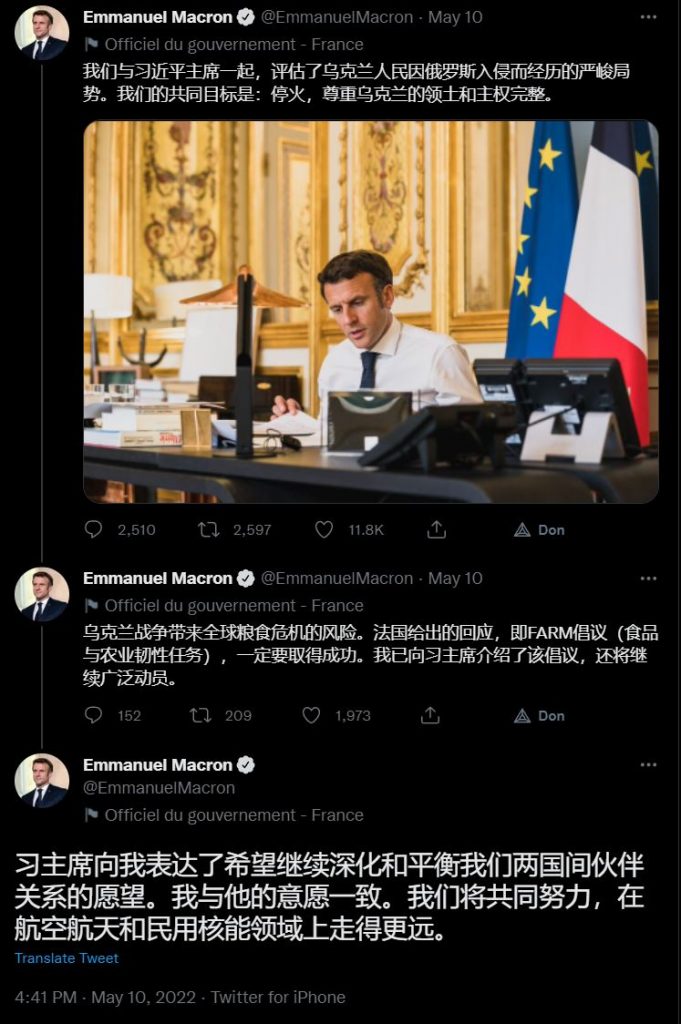681x1024 pixels.
Task: Retweet the first tweet with 2,597 retweets
Action: pos(209,530)
